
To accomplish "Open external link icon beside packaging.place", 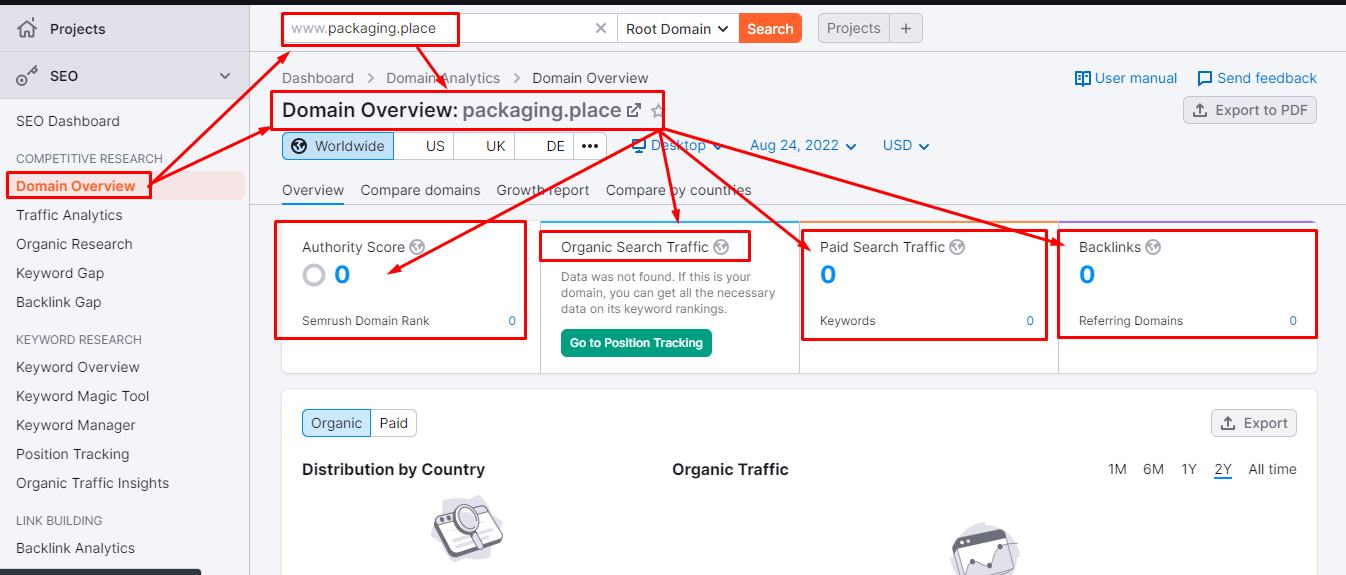I will click(x=634, y=110).
